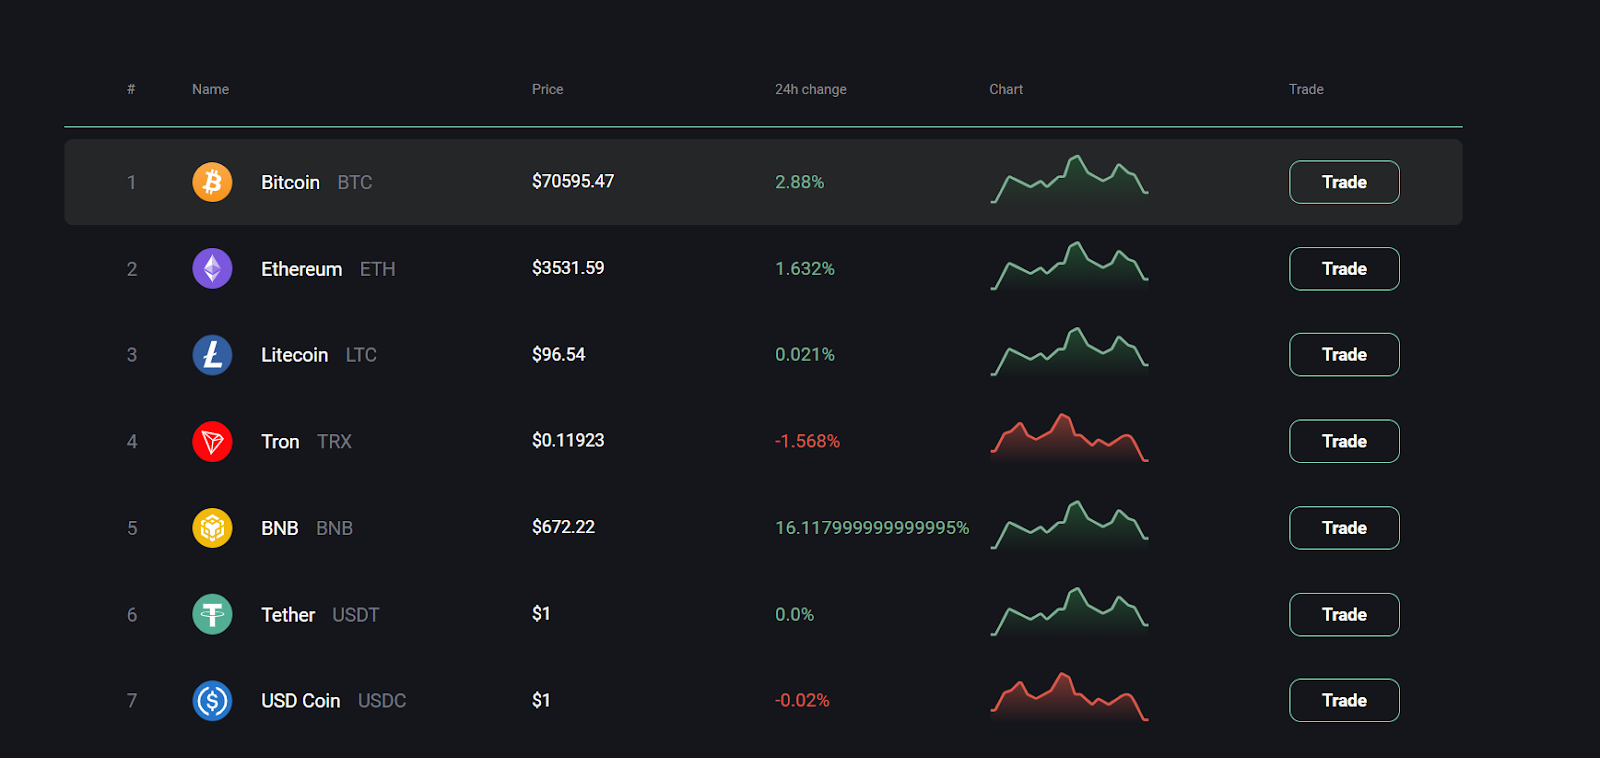Click the ETH ticker symbol
Image resolution: width=1600 pixels, height=758 pixels.
pyautogui.click(x=377, y=269)
